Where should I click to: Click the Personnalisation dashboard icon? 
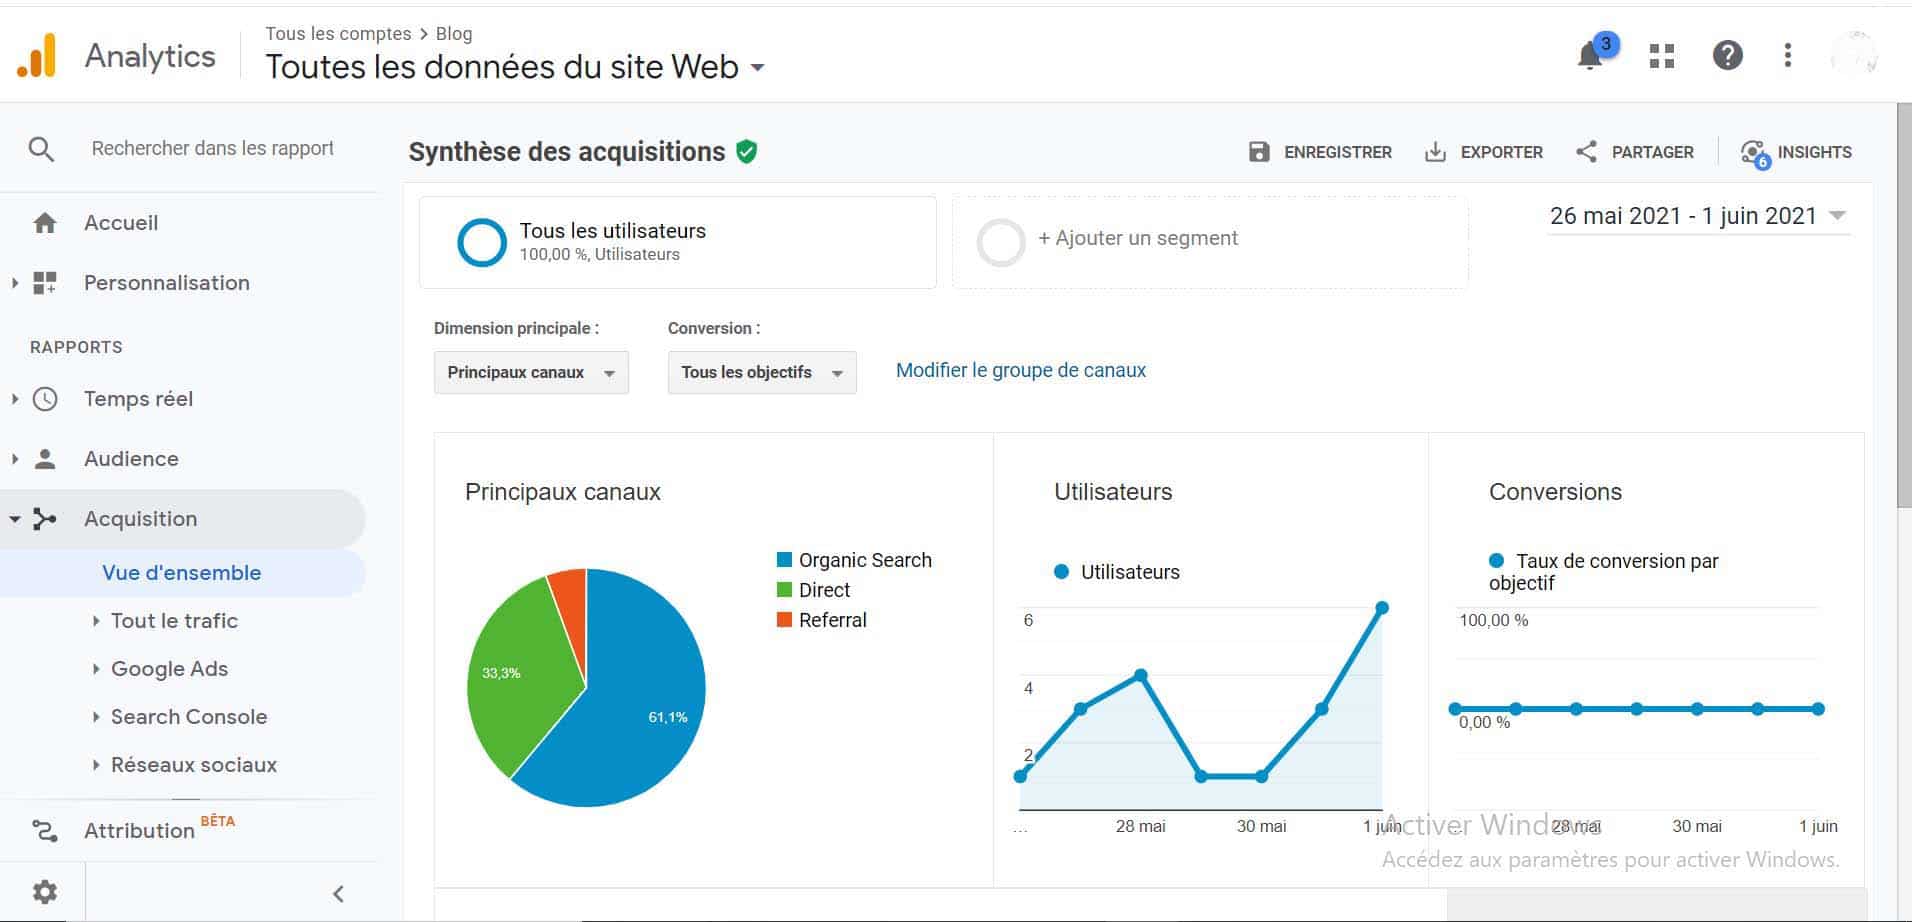[45, 283]
